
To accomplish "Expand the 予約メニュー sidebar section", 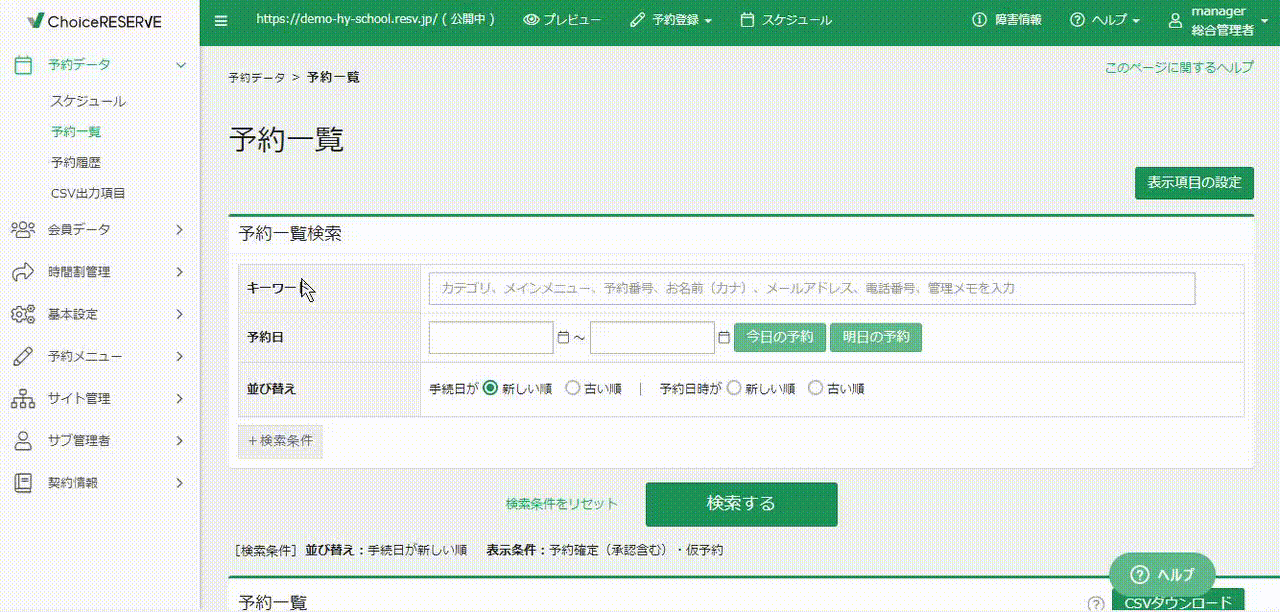I will [180, 356].
